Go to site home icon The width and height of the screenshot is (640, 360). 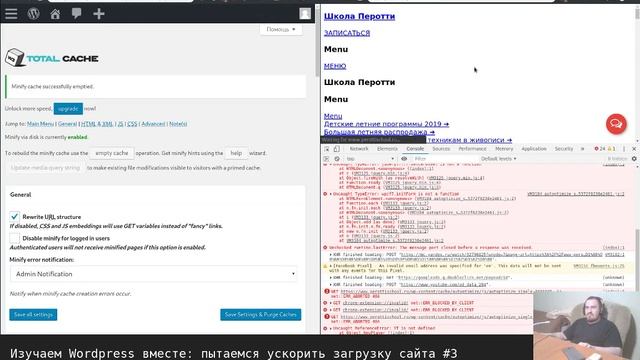pos(55,14)
